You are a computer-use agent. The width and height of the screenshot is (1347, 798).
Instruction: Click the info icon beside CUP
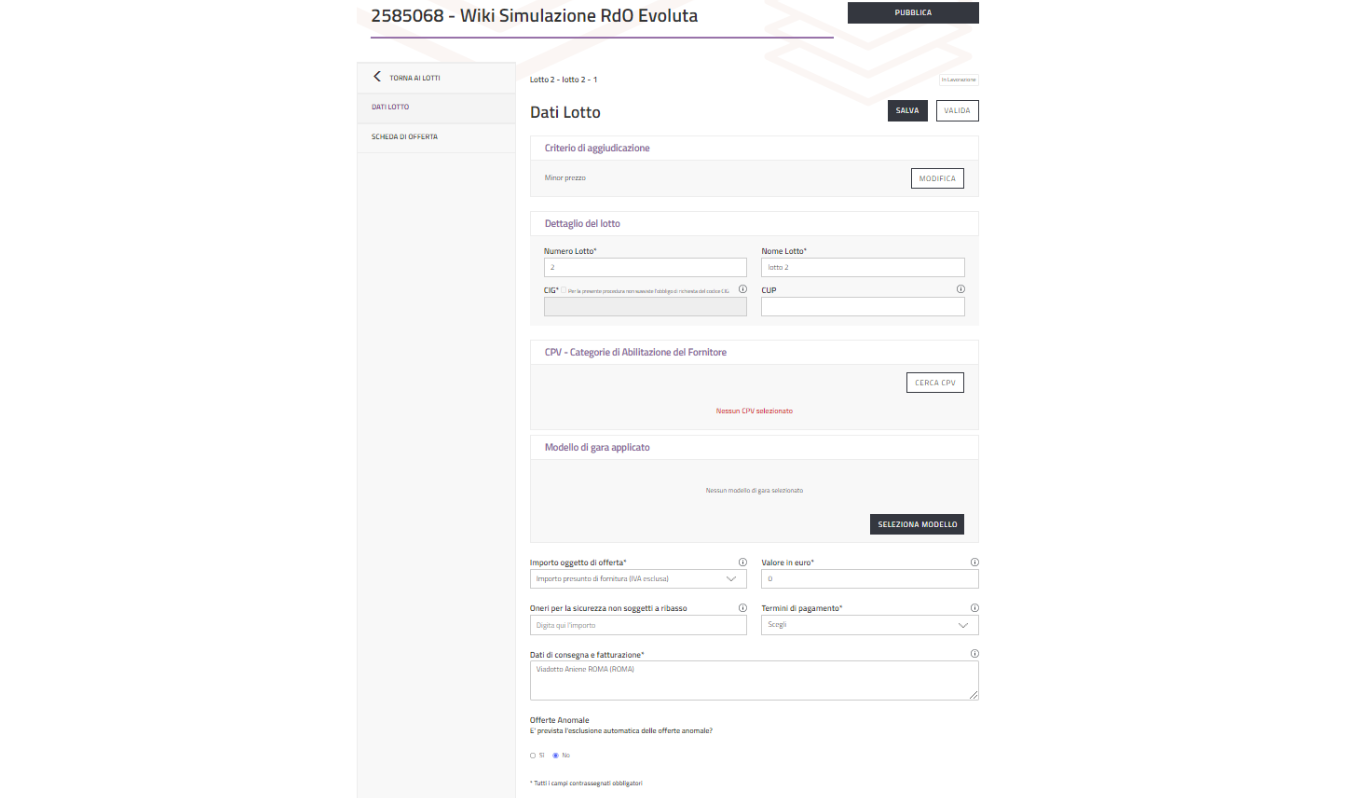click(x=960, y=289)
